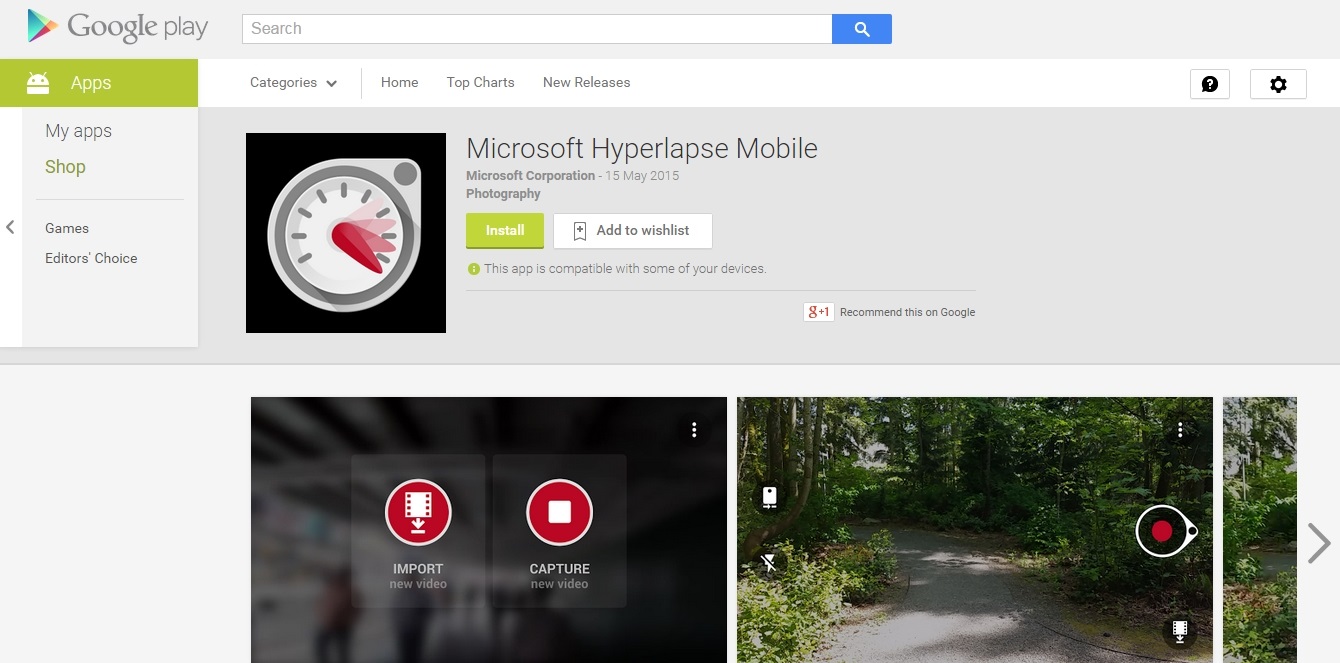Go to the Home tab
Viewport: 1340px width, 663px height.
tap(399, 82)
